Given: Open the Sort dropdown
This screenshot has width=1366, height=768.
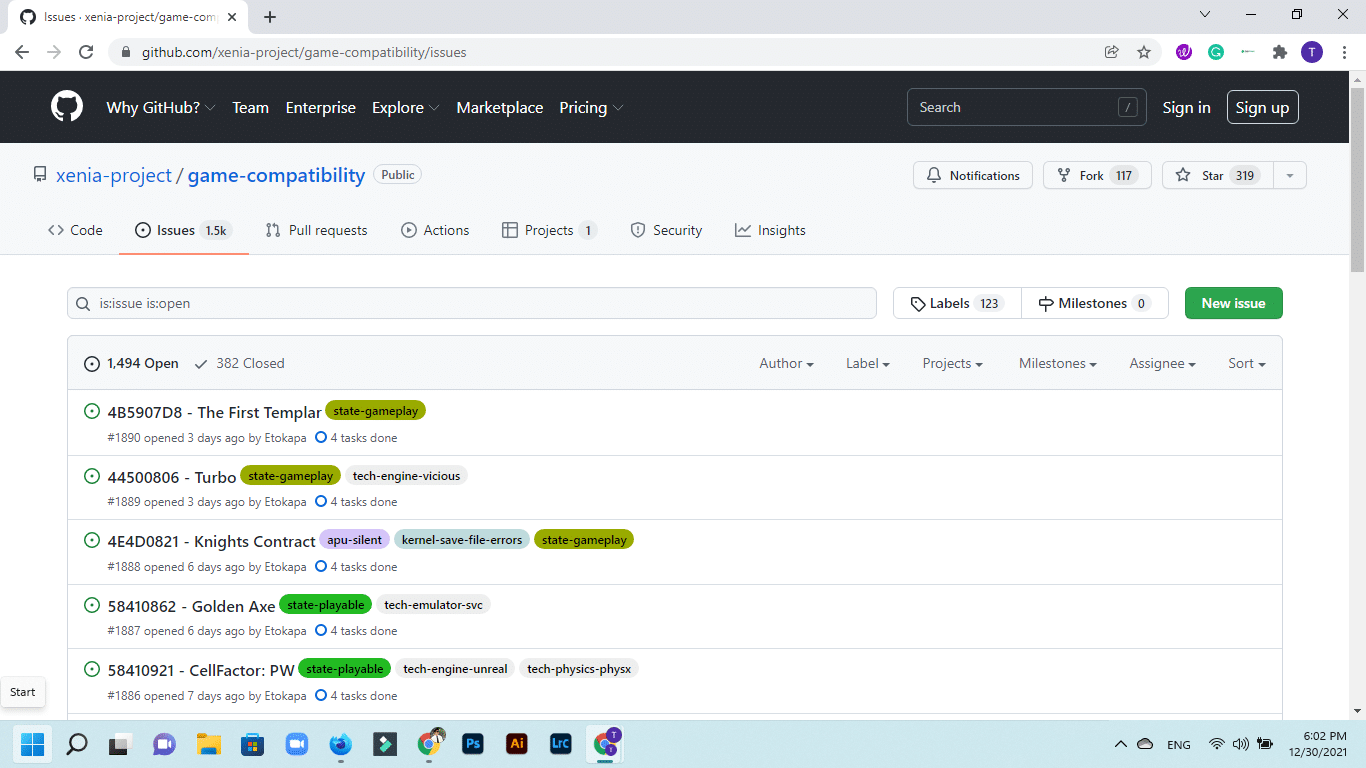Looking at the screenshot, I should coord(1247,363).
